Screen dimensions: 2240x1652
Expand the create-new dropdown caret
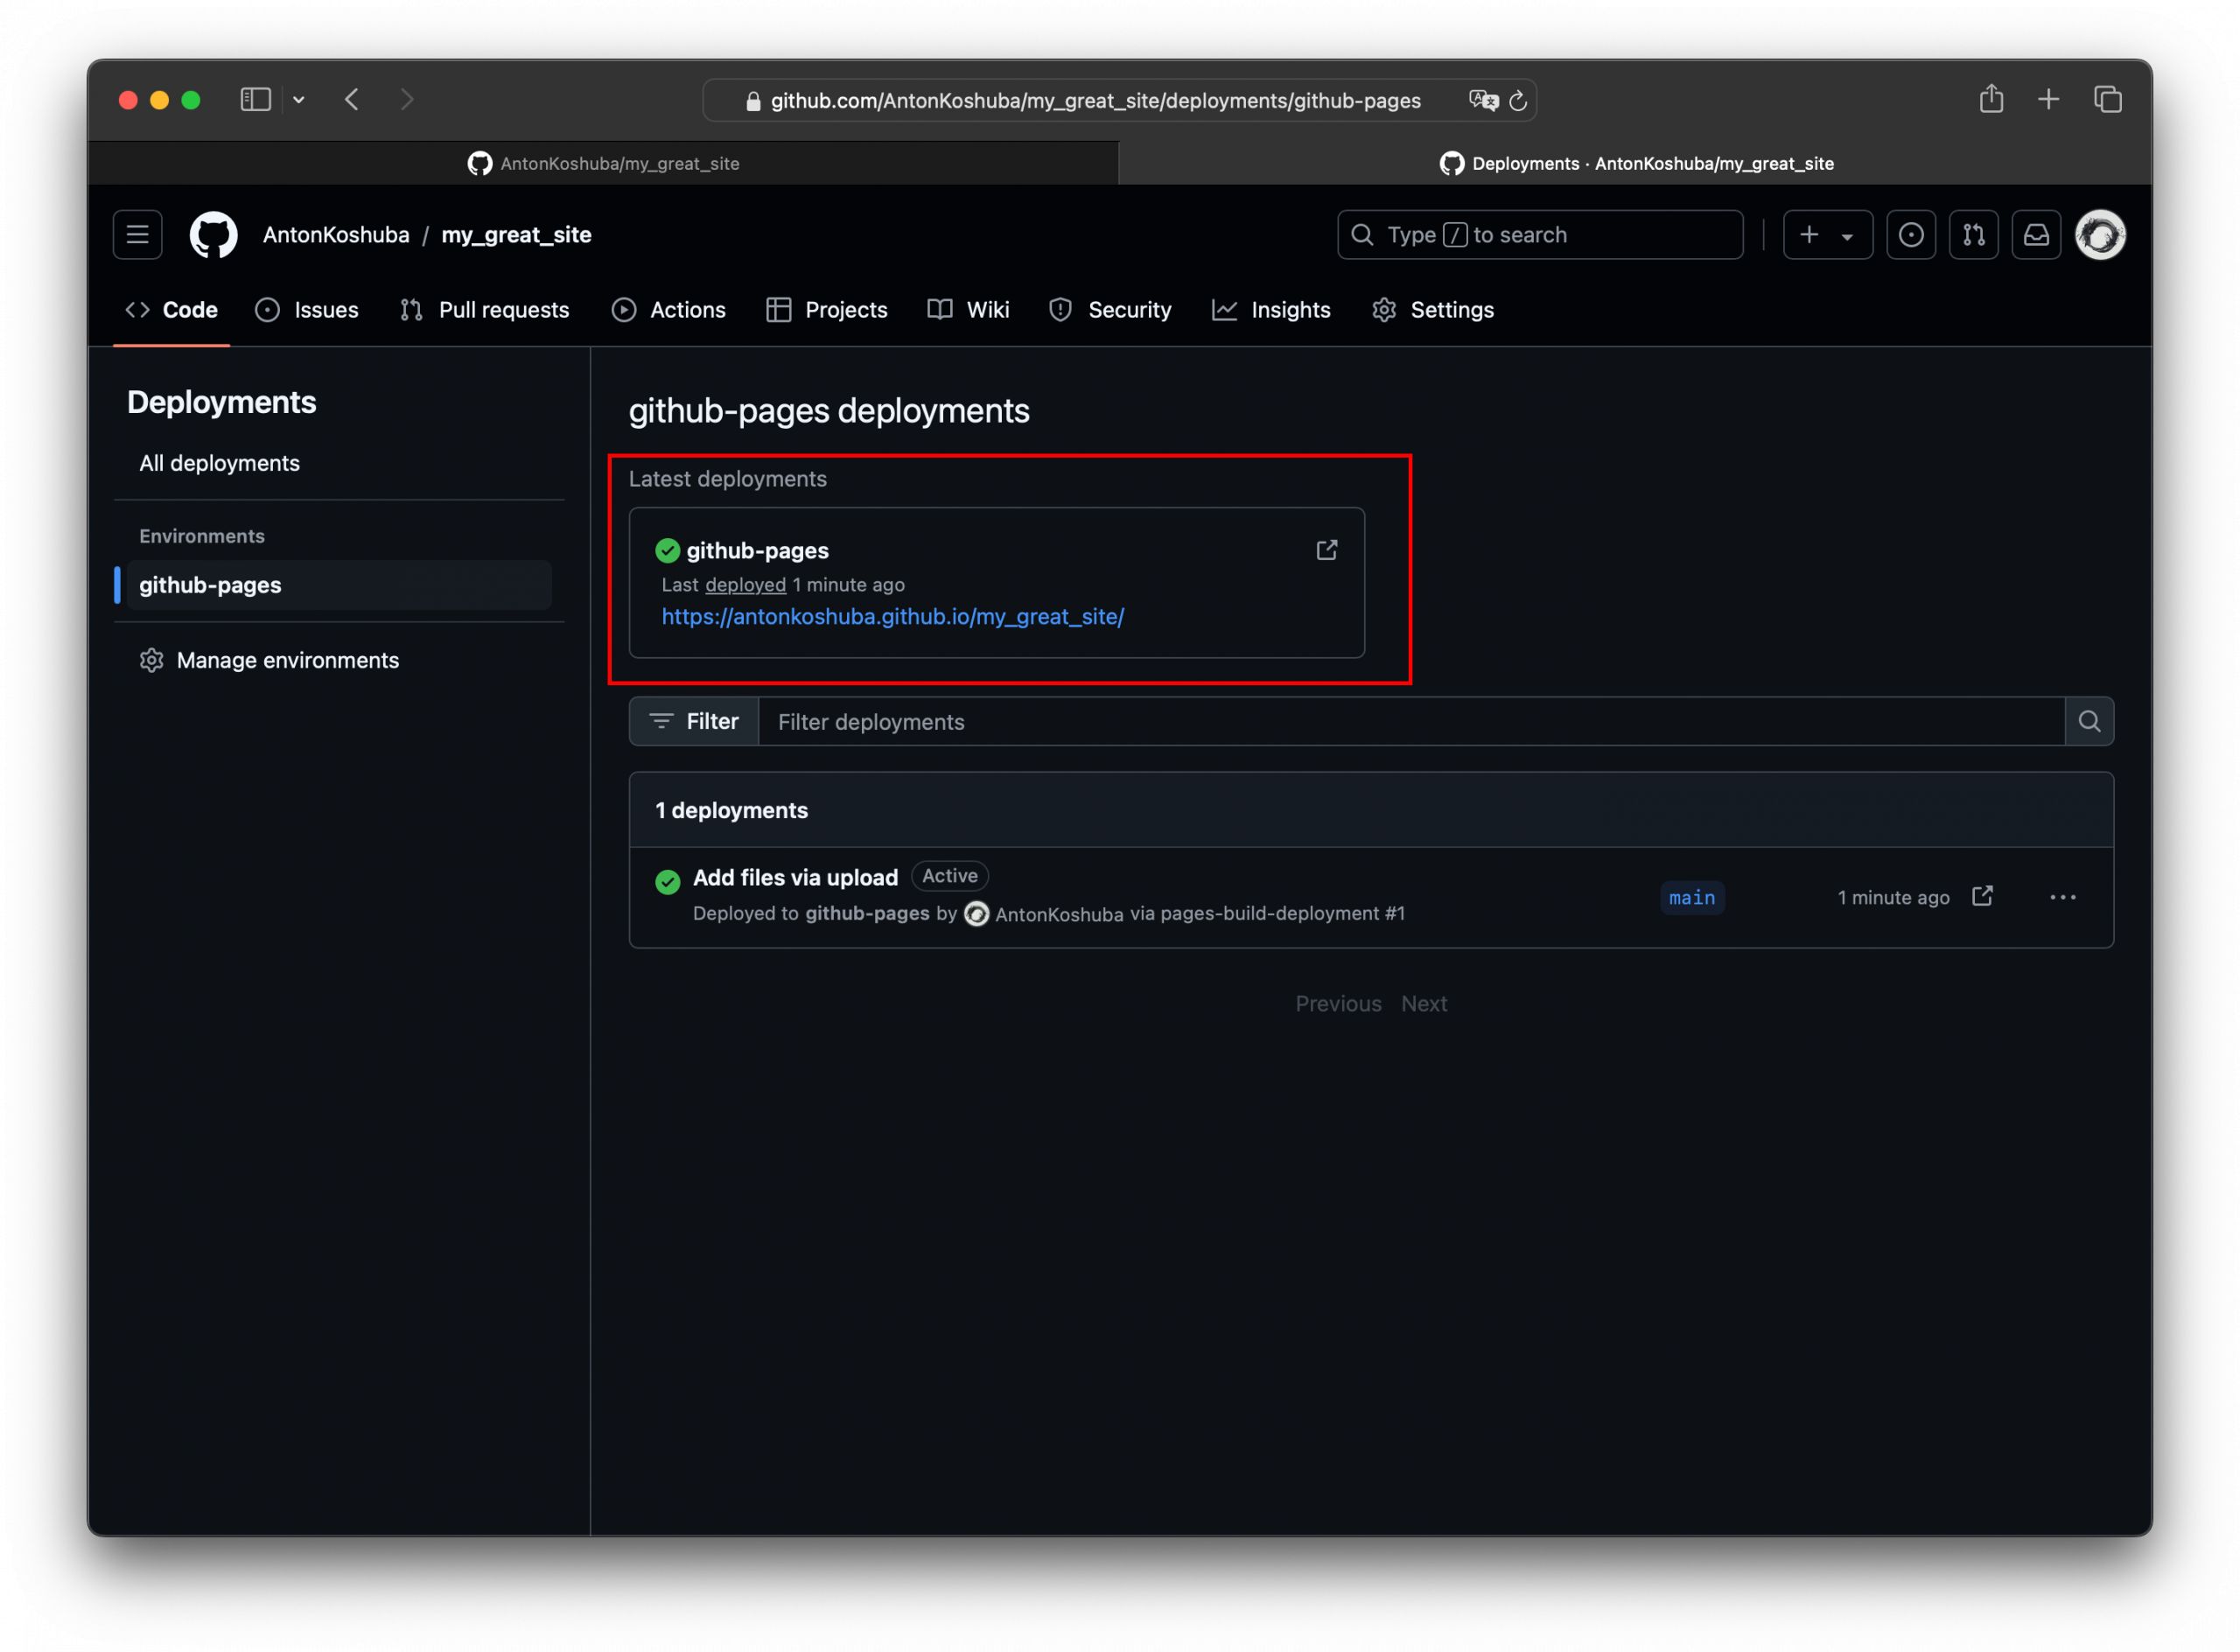tap(1847, 237)
